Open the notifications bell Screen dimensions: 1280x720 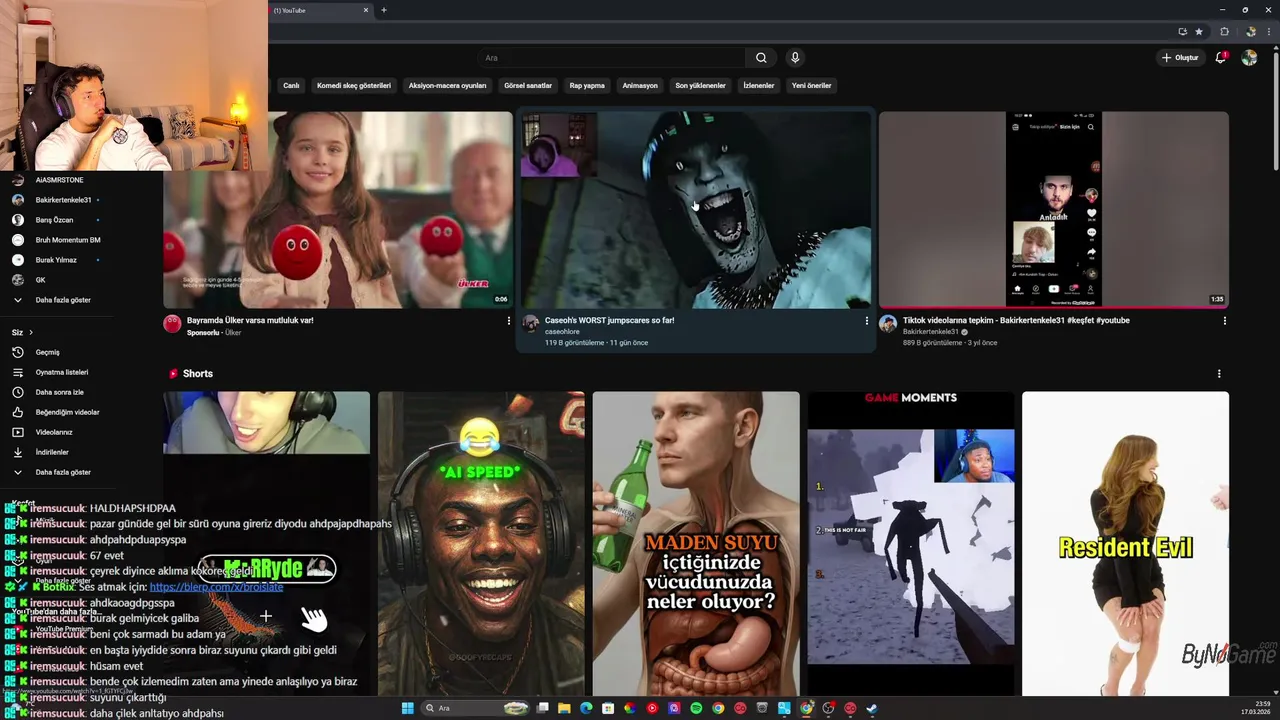(x=1220, y=58)
